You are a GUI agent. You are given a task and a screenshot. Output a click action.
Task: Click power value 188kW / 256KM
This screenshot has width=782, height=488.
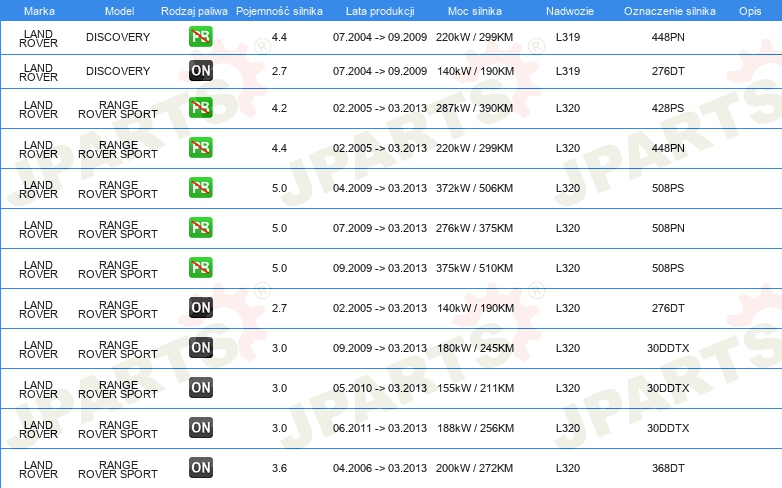(x=475, y=428)
